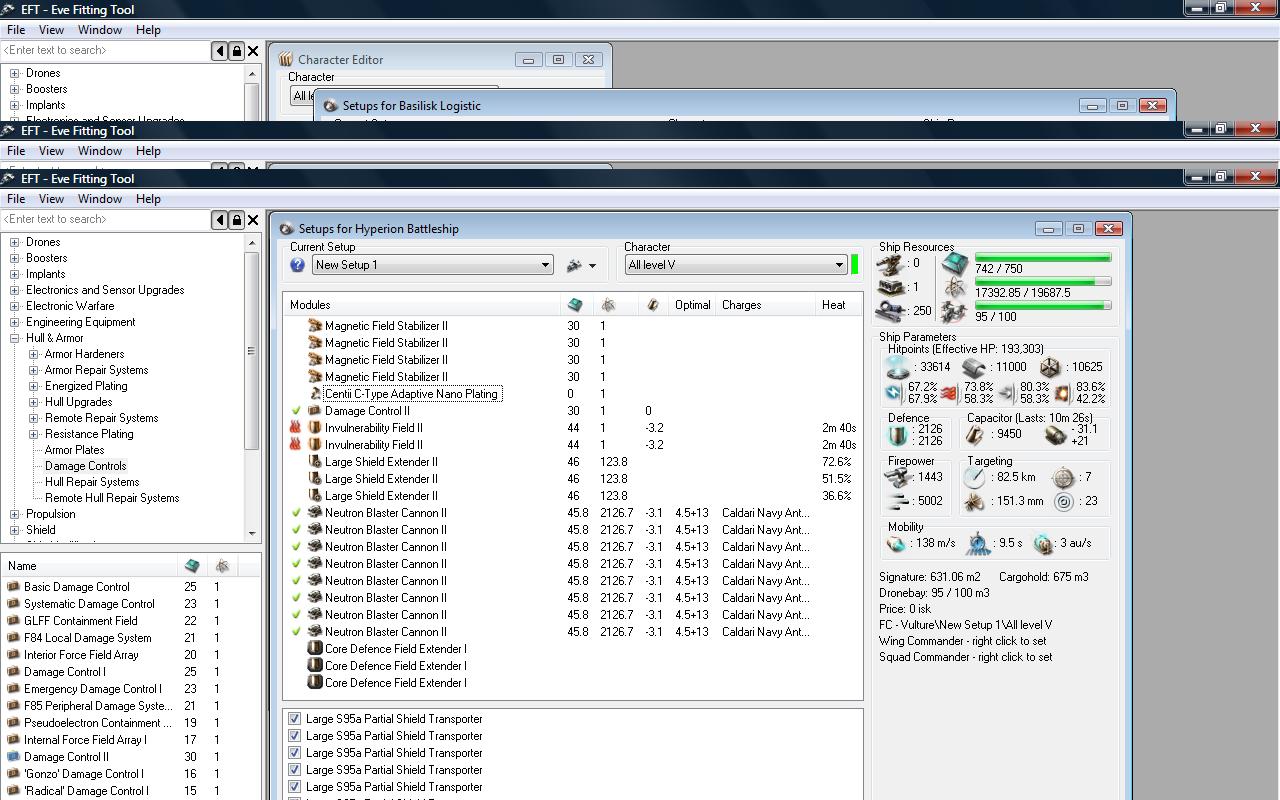Expand the Propulsion tree node
The width and height of the screenshot is (1280, 800).
(x=14, y=514)
